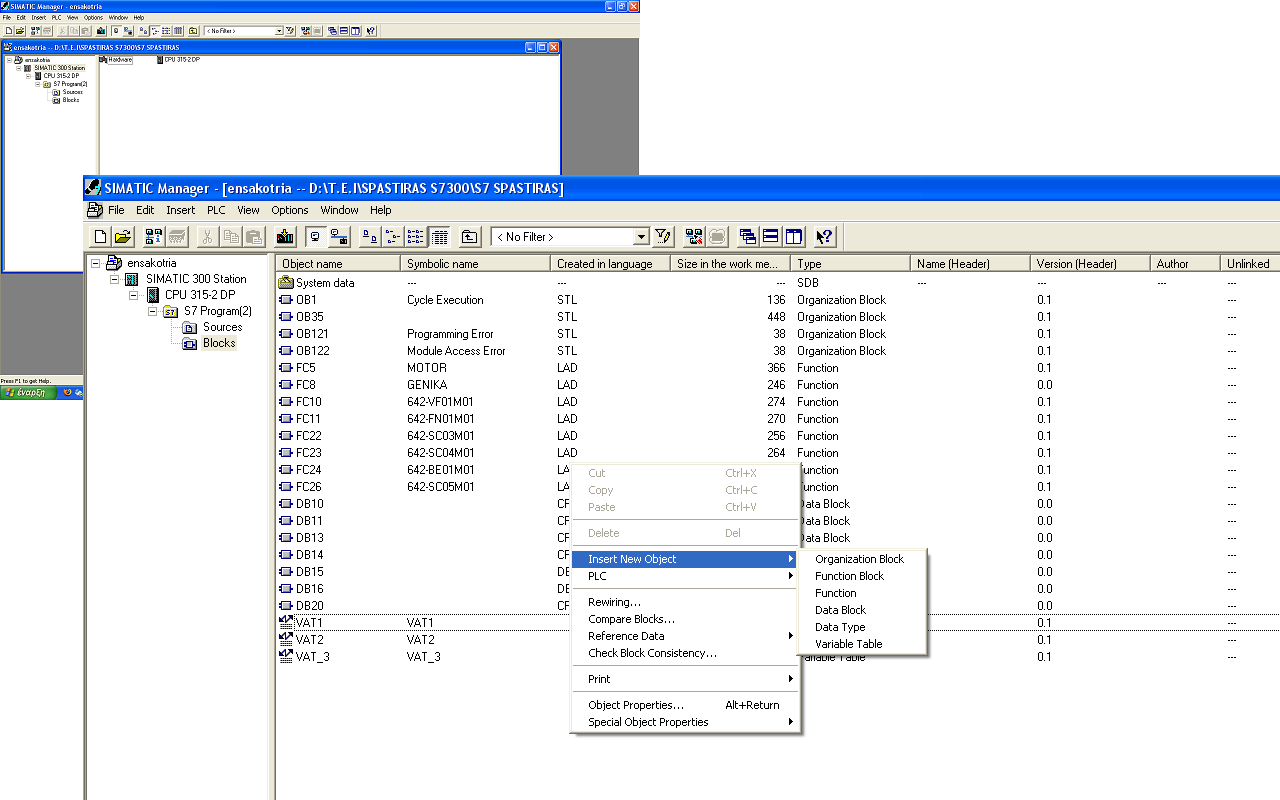
Task: Sort by Object name column header
Action: [x=338, y=264]
